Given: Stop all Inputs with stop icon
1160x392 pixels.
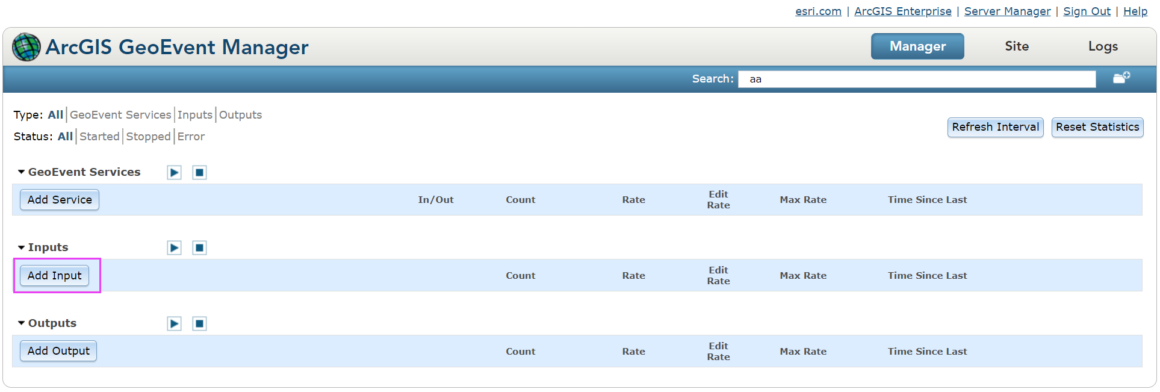Looking at the screenshot, I should click(x=199, y=248).
